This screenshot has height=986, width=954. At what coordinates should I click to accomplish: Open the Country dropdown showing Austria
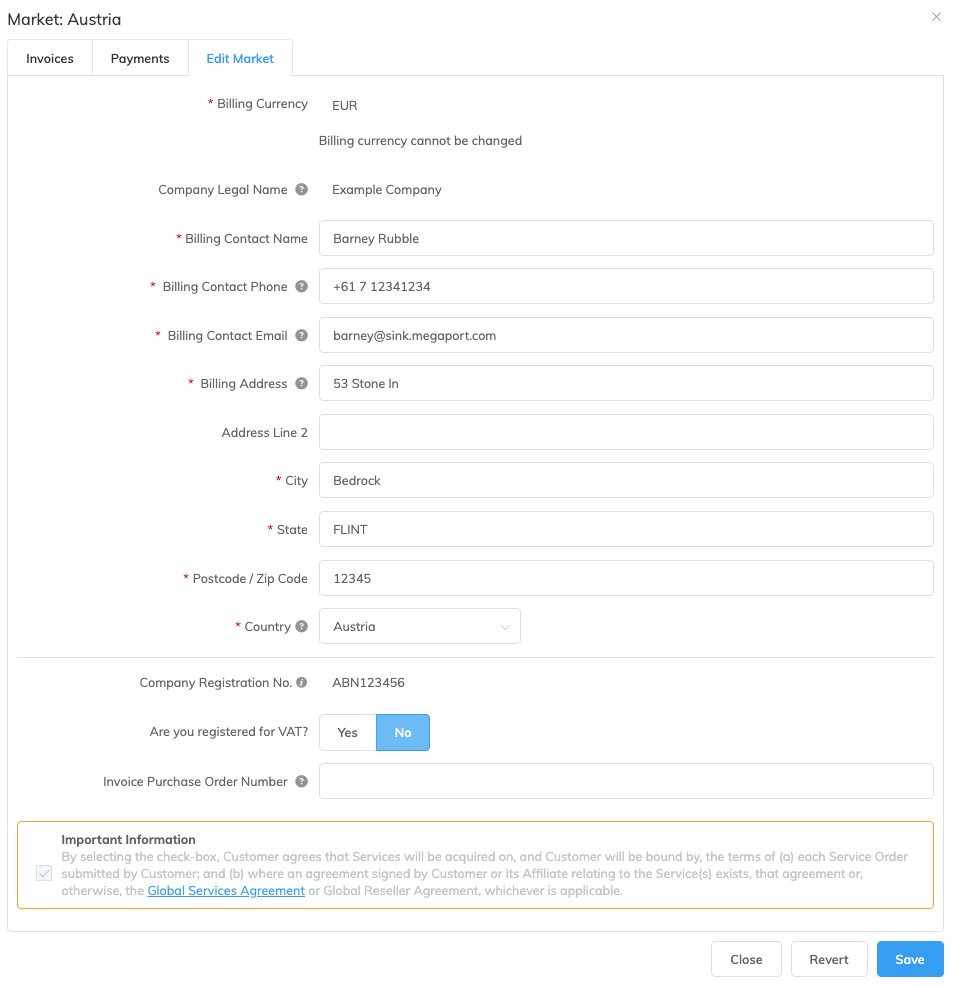click(420, 627)
